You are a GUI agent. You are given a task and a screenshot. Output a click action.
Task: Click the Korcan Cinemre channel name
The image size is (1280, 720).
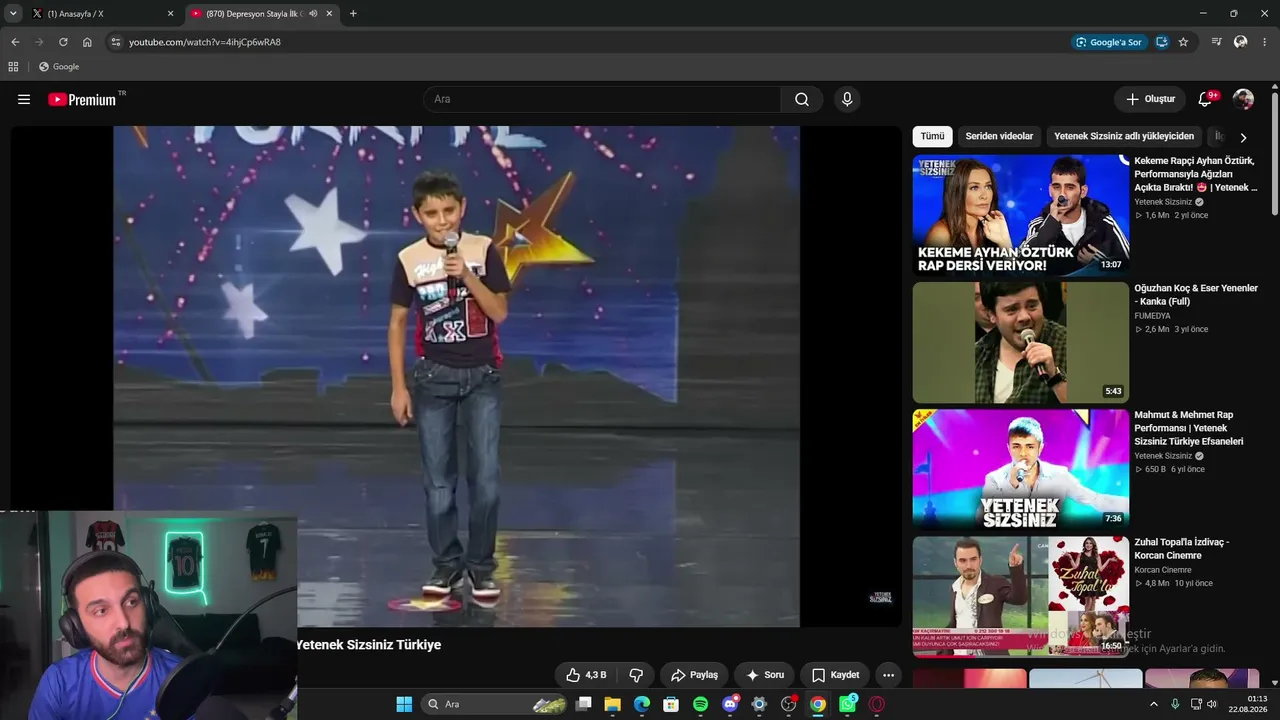click(1163, 570)
